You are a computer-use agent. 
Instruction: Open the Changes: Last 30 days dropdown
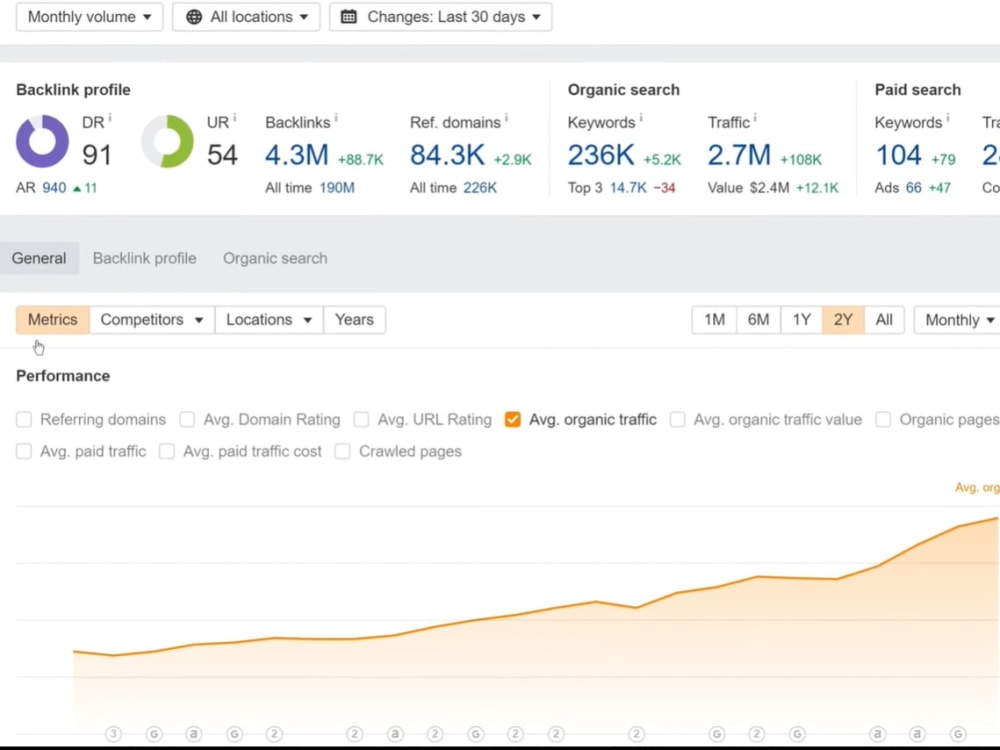[x=441, y=17]
